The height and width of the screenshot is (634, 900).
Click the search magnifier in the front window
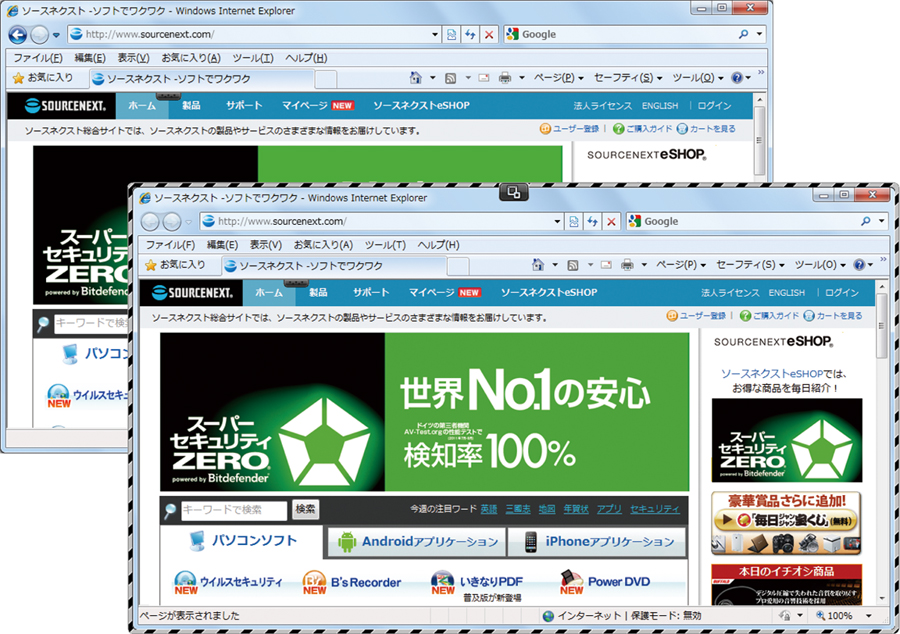pos(866,221)
